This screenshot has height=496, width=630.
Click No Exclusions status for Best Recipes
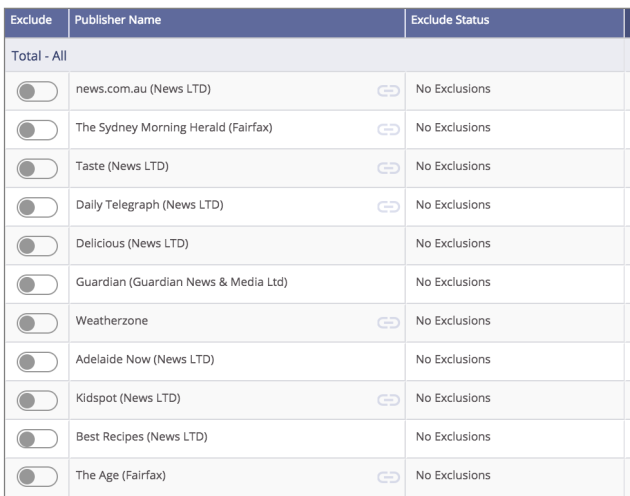tap(453, 436)
